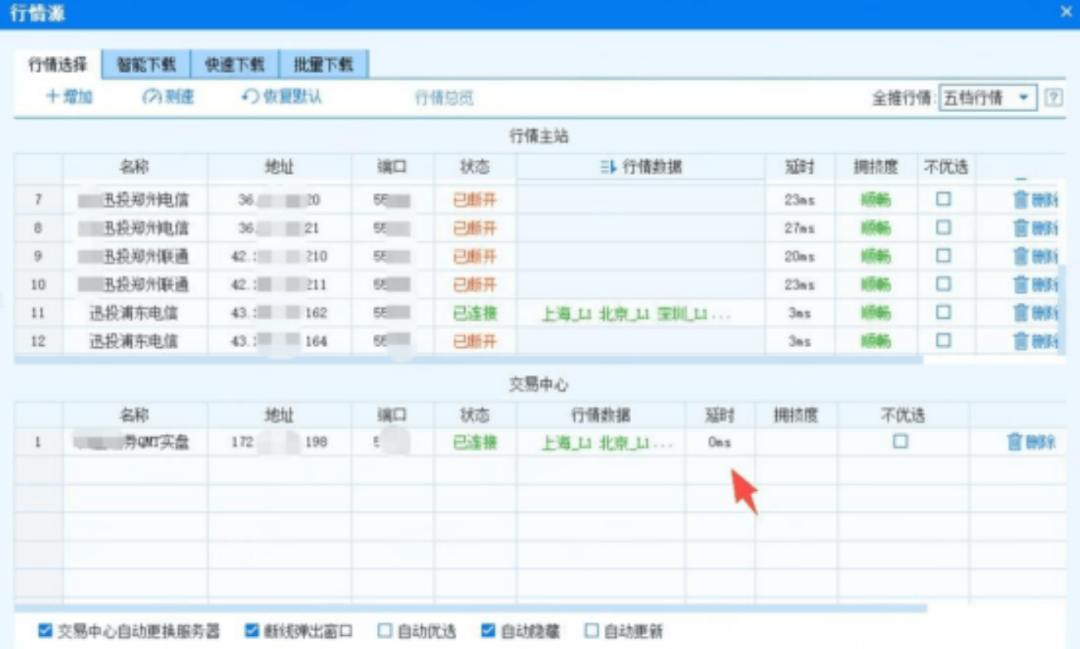Open the 批量下载 tab
This screenshot has width=1080, height=649.
click(x=323, y=65)
